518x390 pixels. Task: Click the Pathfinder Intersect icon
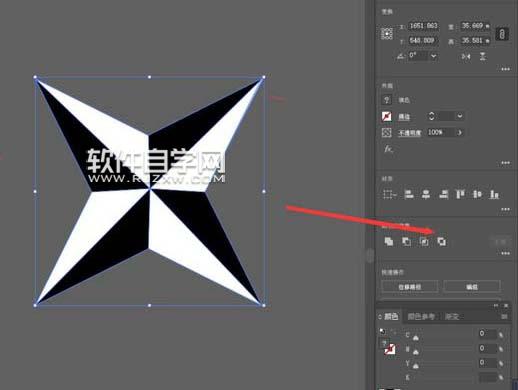[x=424, y=241]
